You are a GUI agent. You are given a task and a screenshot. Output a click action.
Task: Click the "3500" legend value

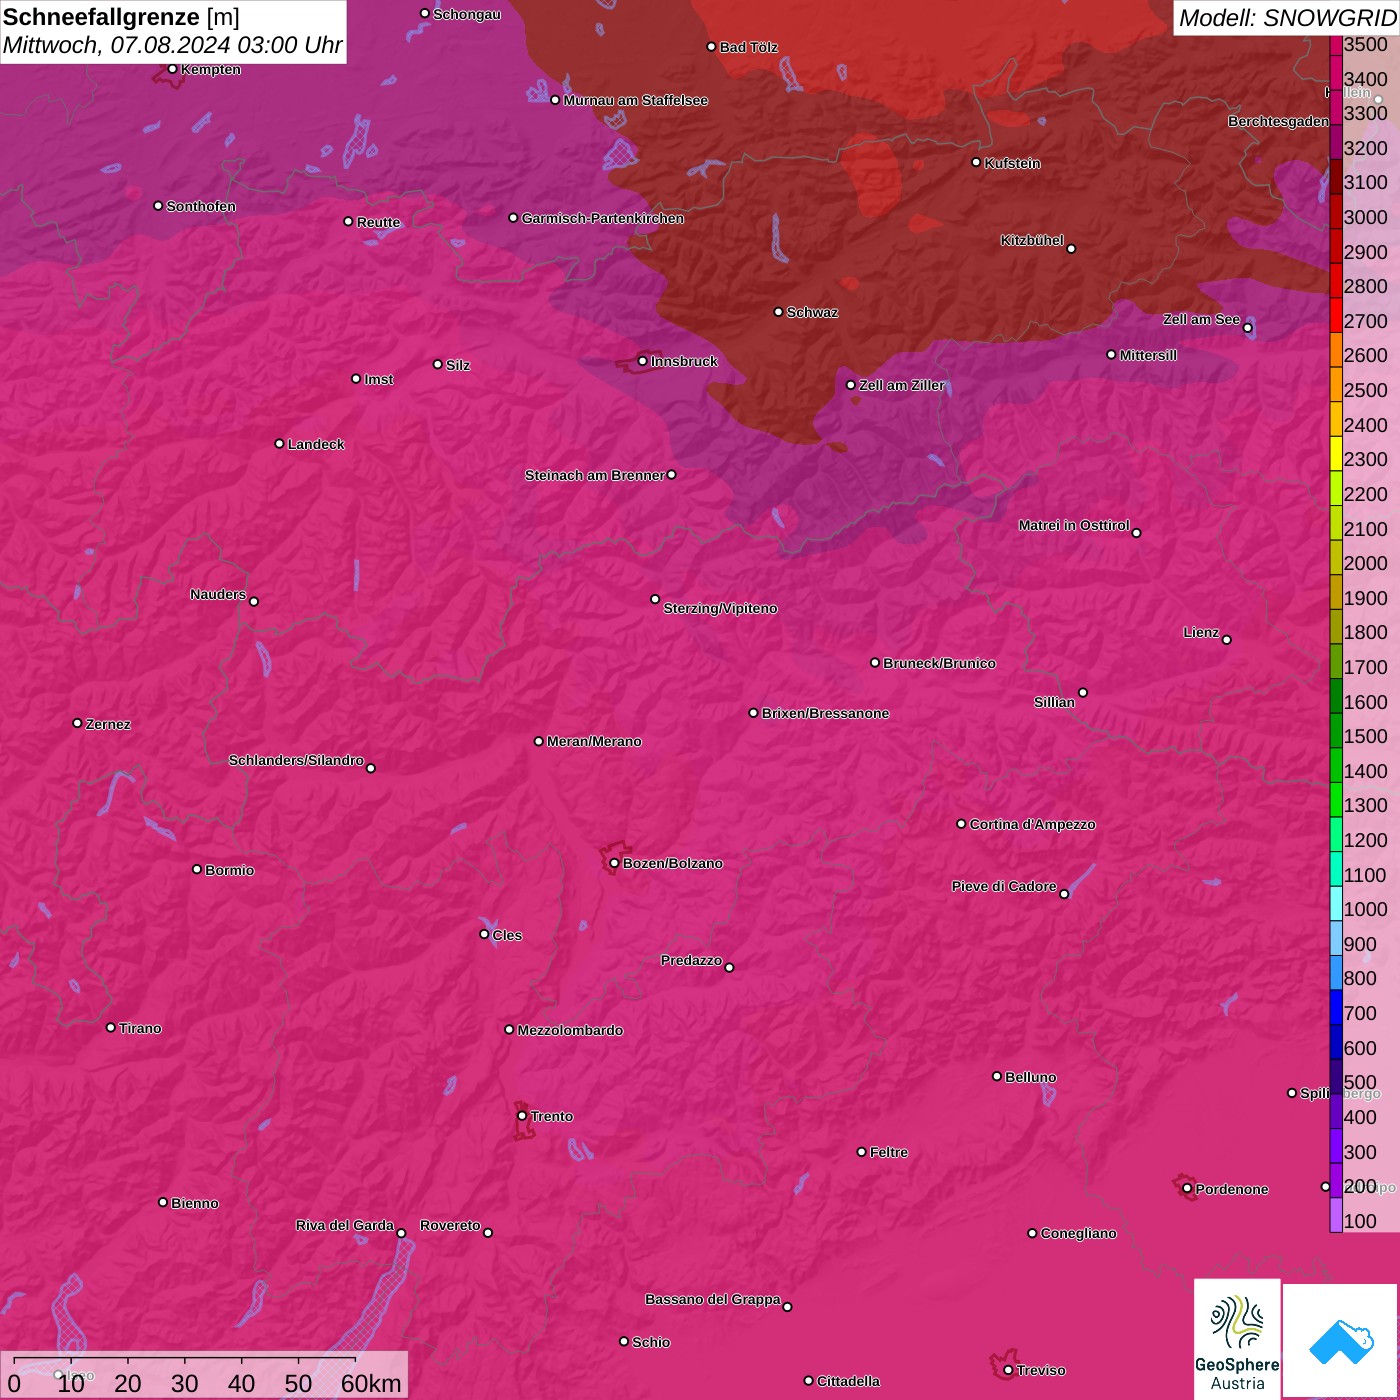pyautogui.click(x=1366, y=44)
